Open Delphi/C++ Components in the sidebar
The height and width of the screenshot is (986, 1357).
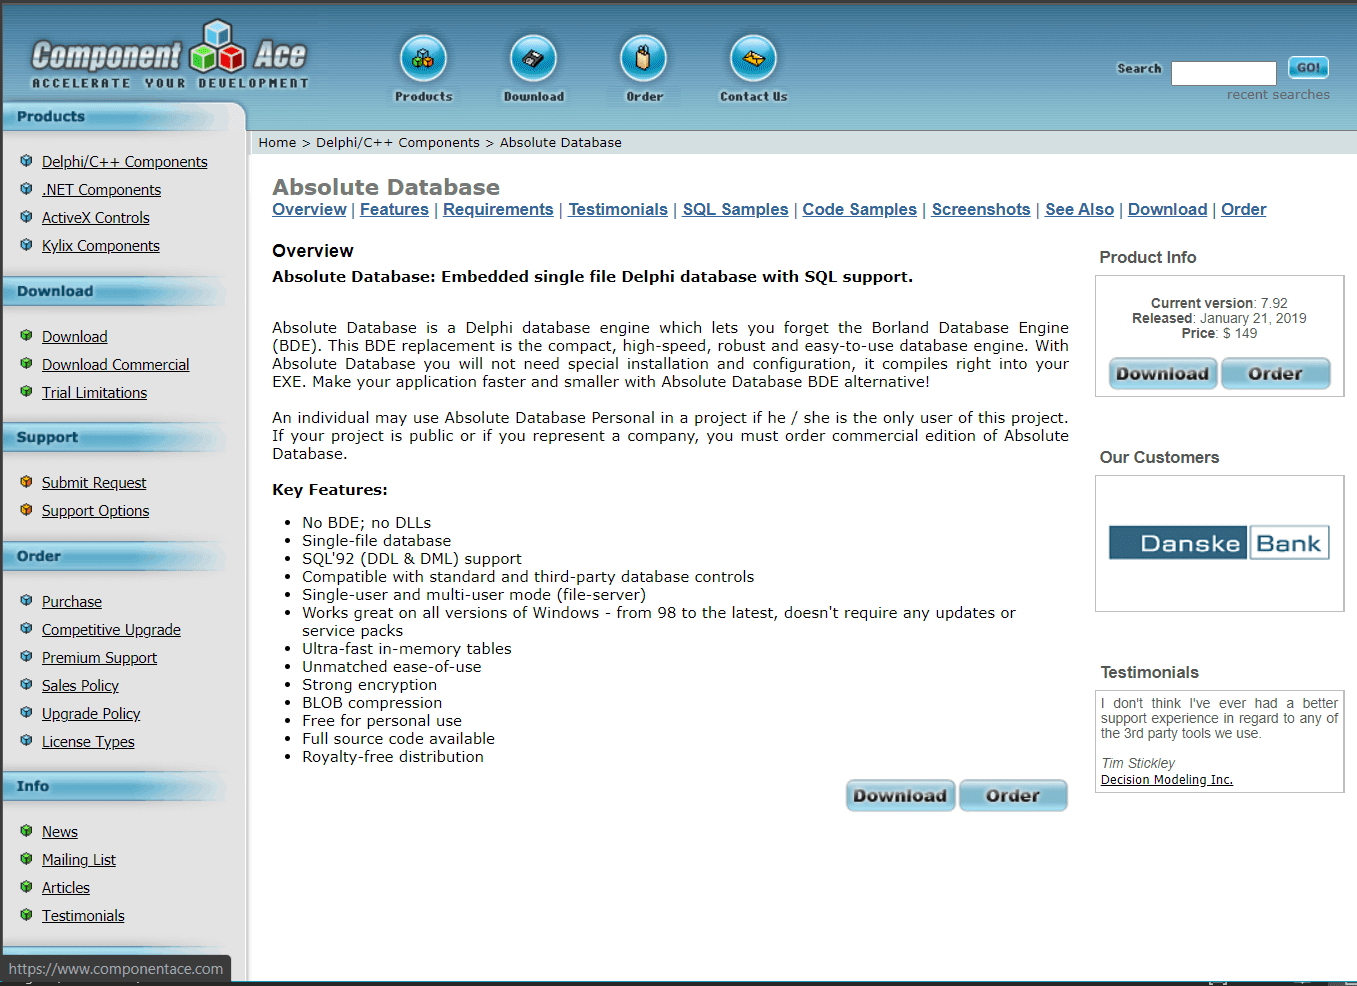tap(125, 162)
